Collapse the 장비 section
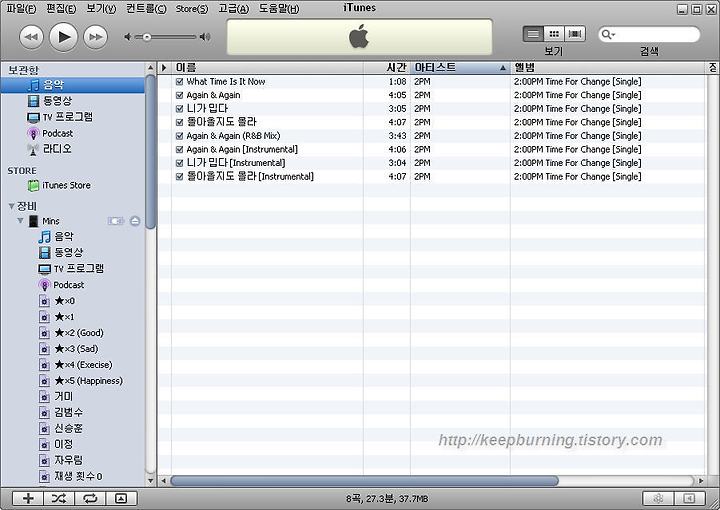Image resolution: width=720 pixels, height=510 pixels. pyautogui.click(x=11, y=207)
